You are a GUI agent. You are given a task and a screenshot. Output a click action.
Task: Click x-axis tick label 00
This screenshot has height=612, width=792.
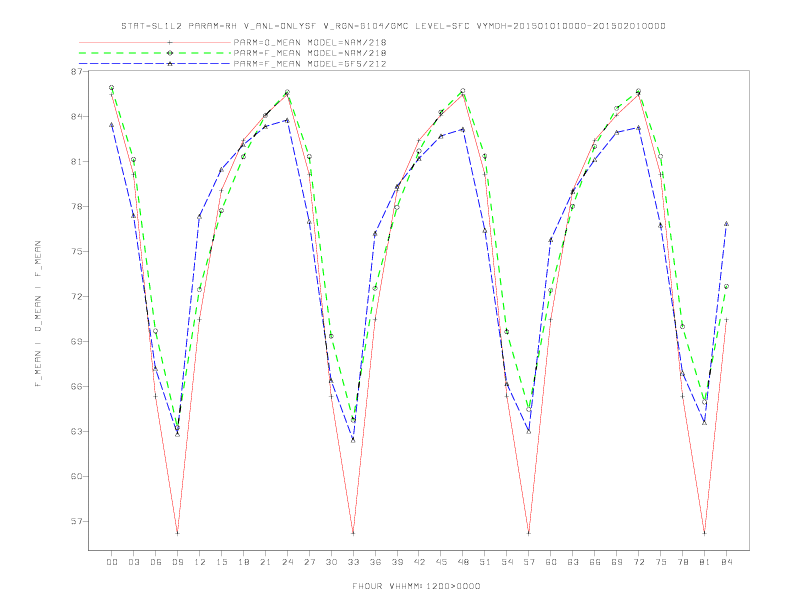tap(112, 562)
